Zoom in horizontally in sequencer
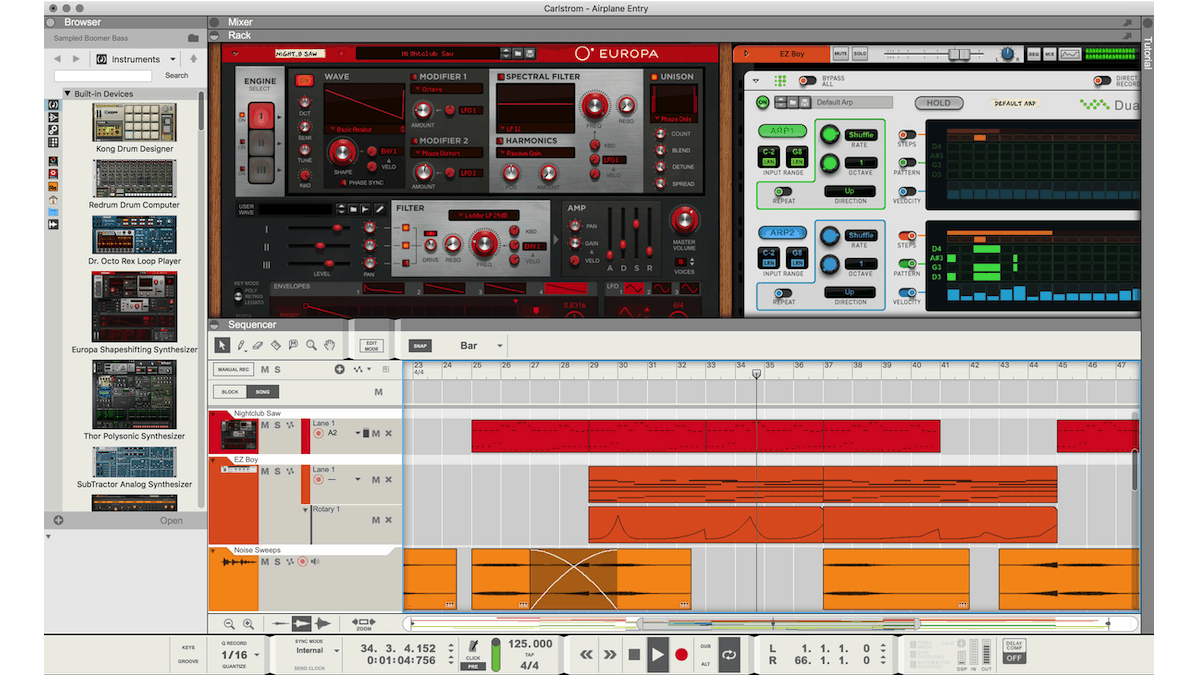1200x675 pixels. (249, 623)
